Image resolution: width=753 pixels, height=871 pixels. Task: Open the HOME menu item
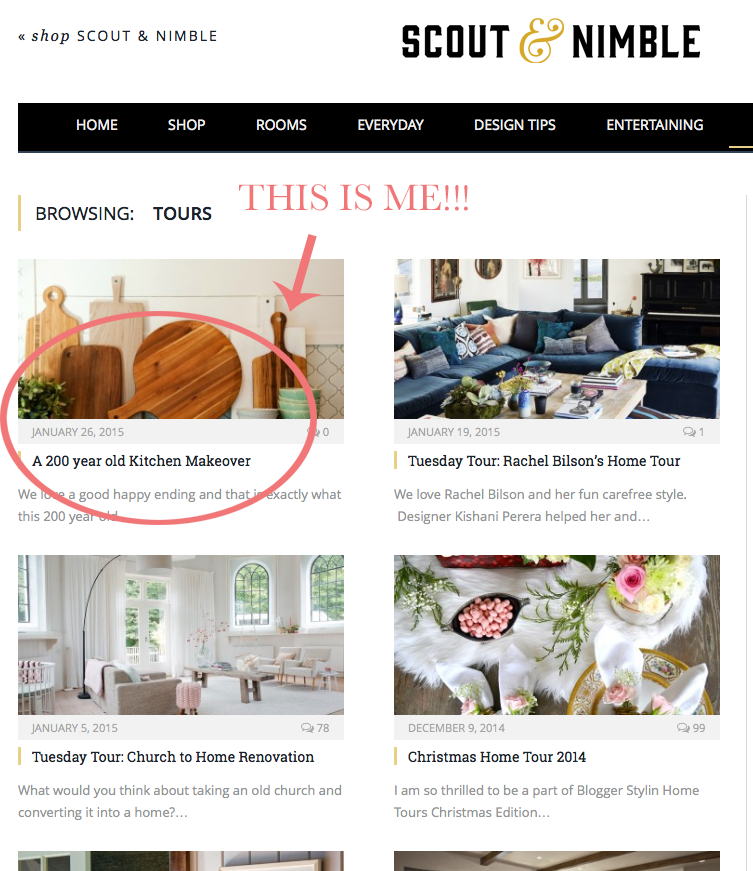click(x=97, y=125)
